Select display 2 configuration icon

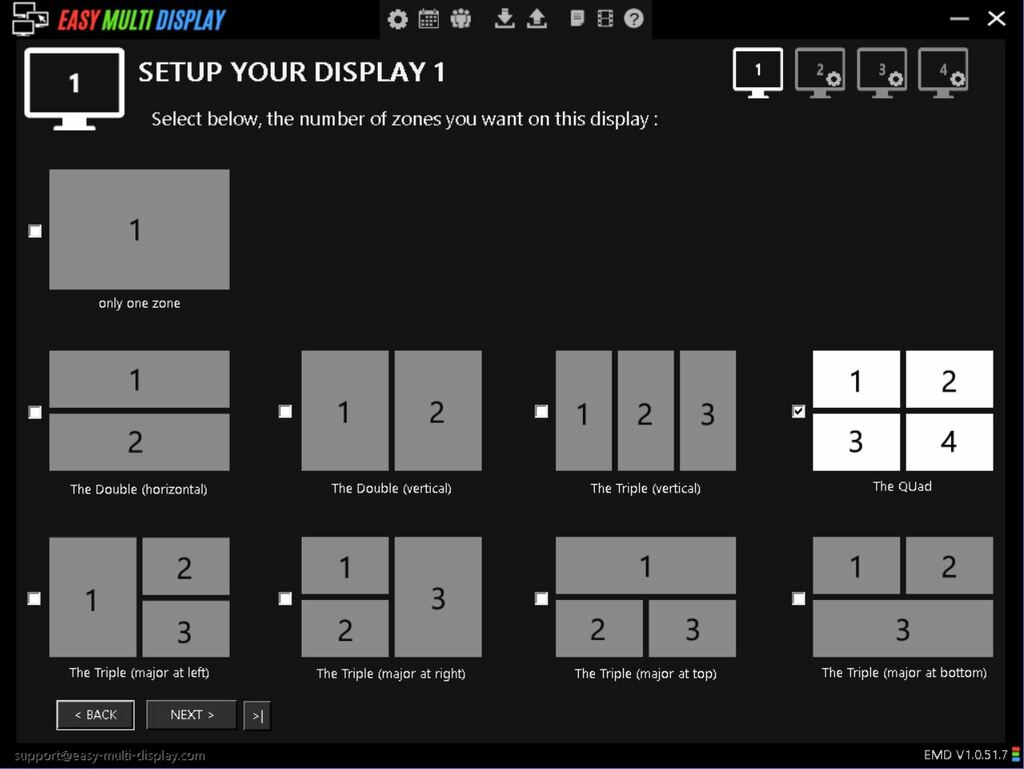(819, 71)
